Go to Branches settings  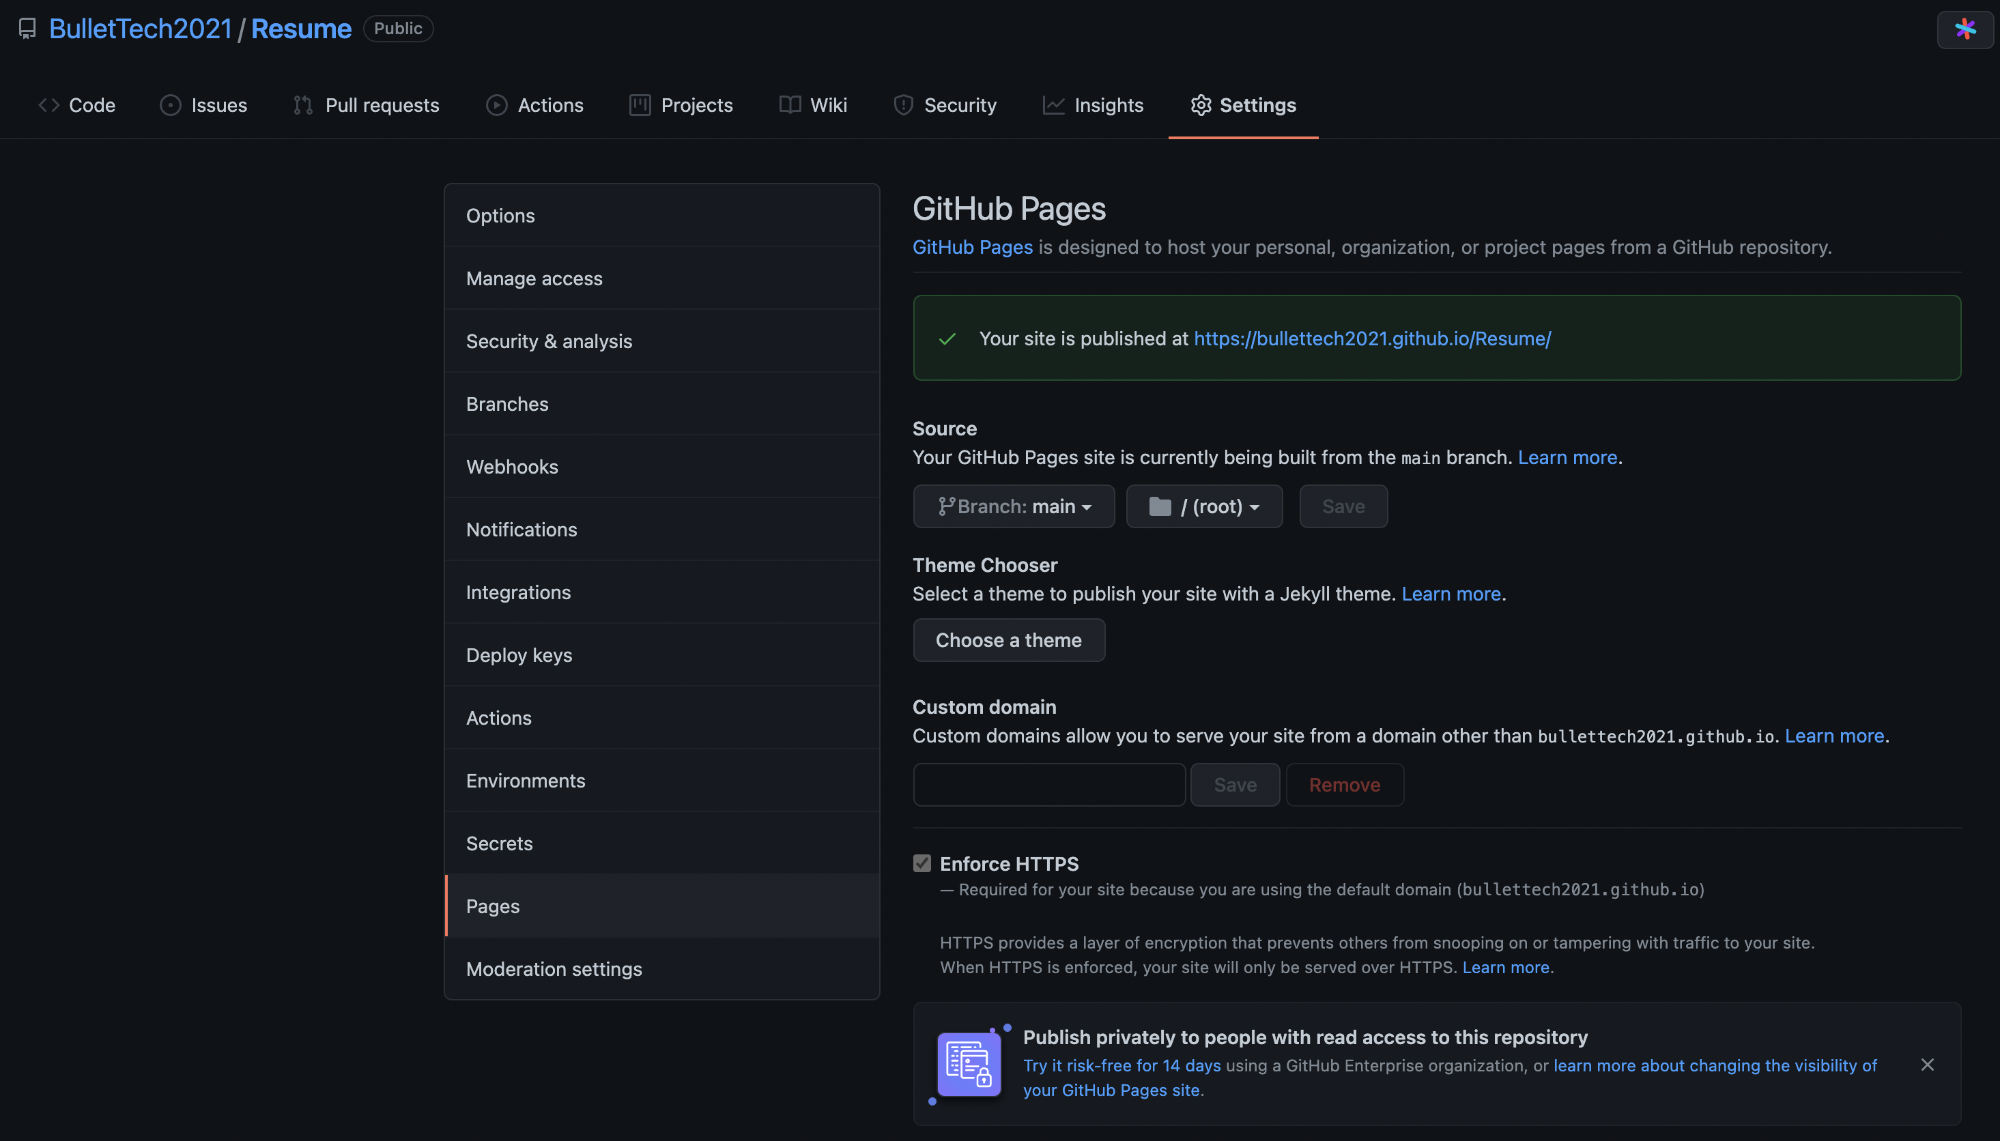[x=661, y=404]
